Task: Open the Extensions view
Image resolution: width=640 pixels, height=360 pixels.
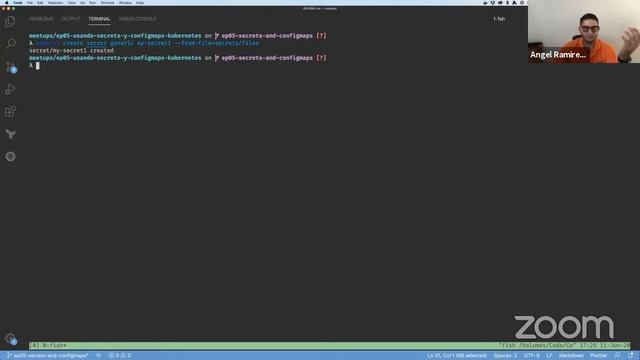Action: click(11, 111)
